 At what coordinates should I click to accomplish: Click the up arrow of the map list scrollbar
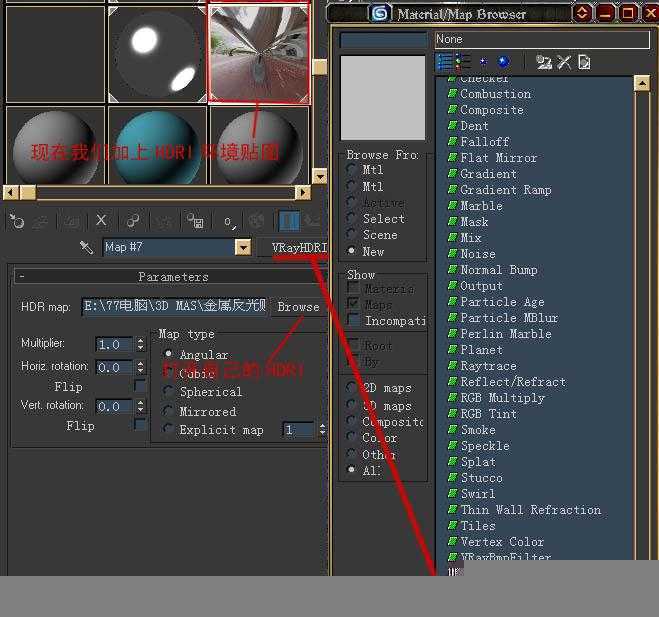point(642,84)
